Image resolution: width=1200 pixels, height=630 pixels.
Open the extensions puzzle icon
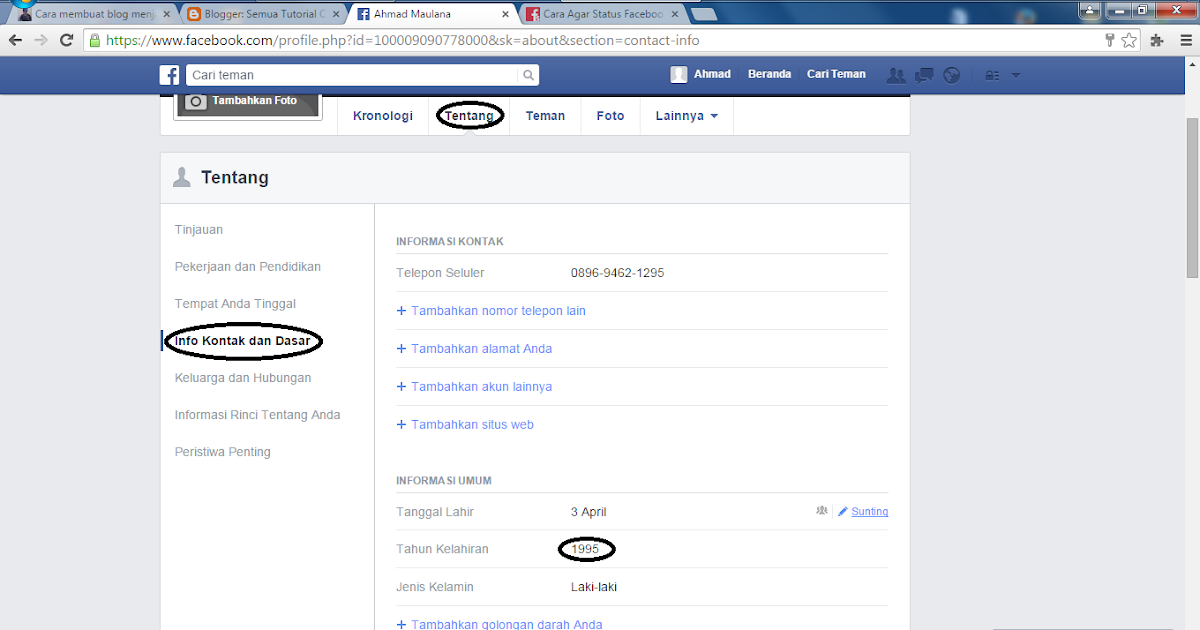(x=1157, y=40)
